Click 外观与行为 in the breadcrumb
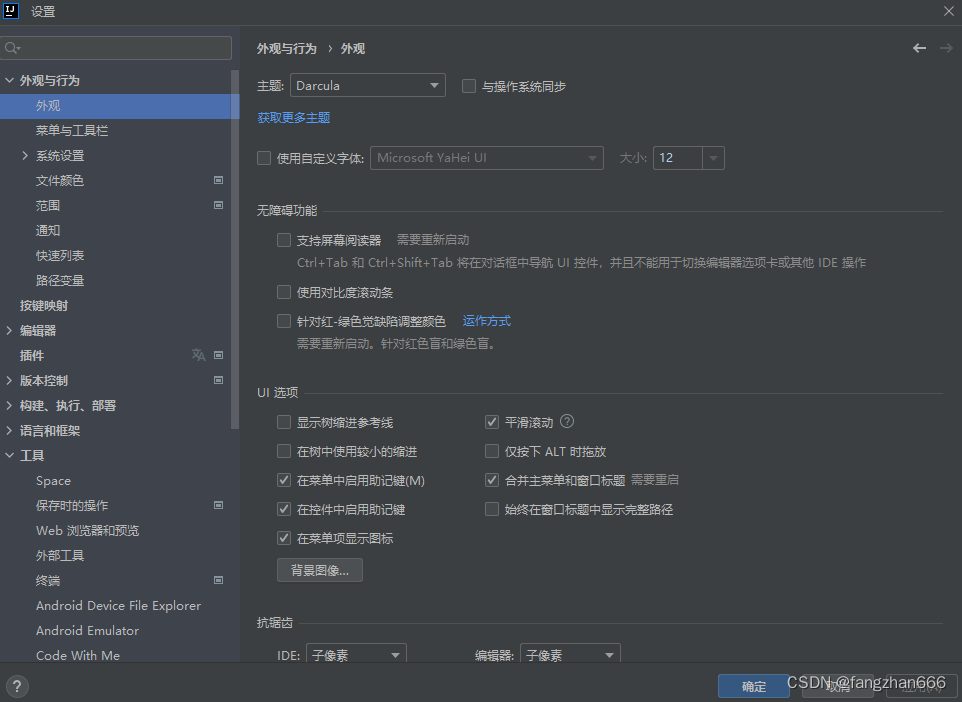 pyautogui.click(x=287, y=48)
